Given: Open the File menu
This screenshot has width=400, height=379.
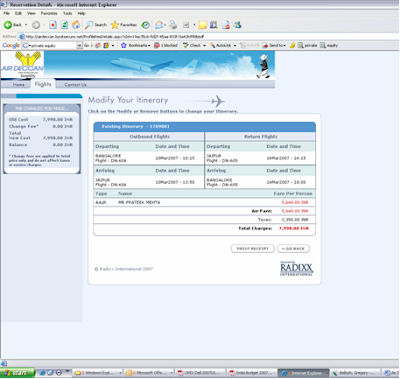Looking at the screenshot, I should (6, 13).
